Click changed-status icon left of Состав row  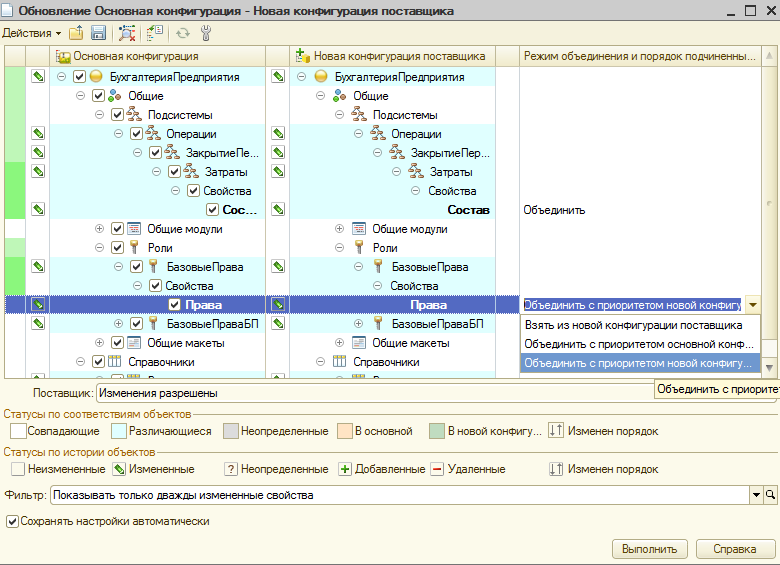click(x=38, y=209)
